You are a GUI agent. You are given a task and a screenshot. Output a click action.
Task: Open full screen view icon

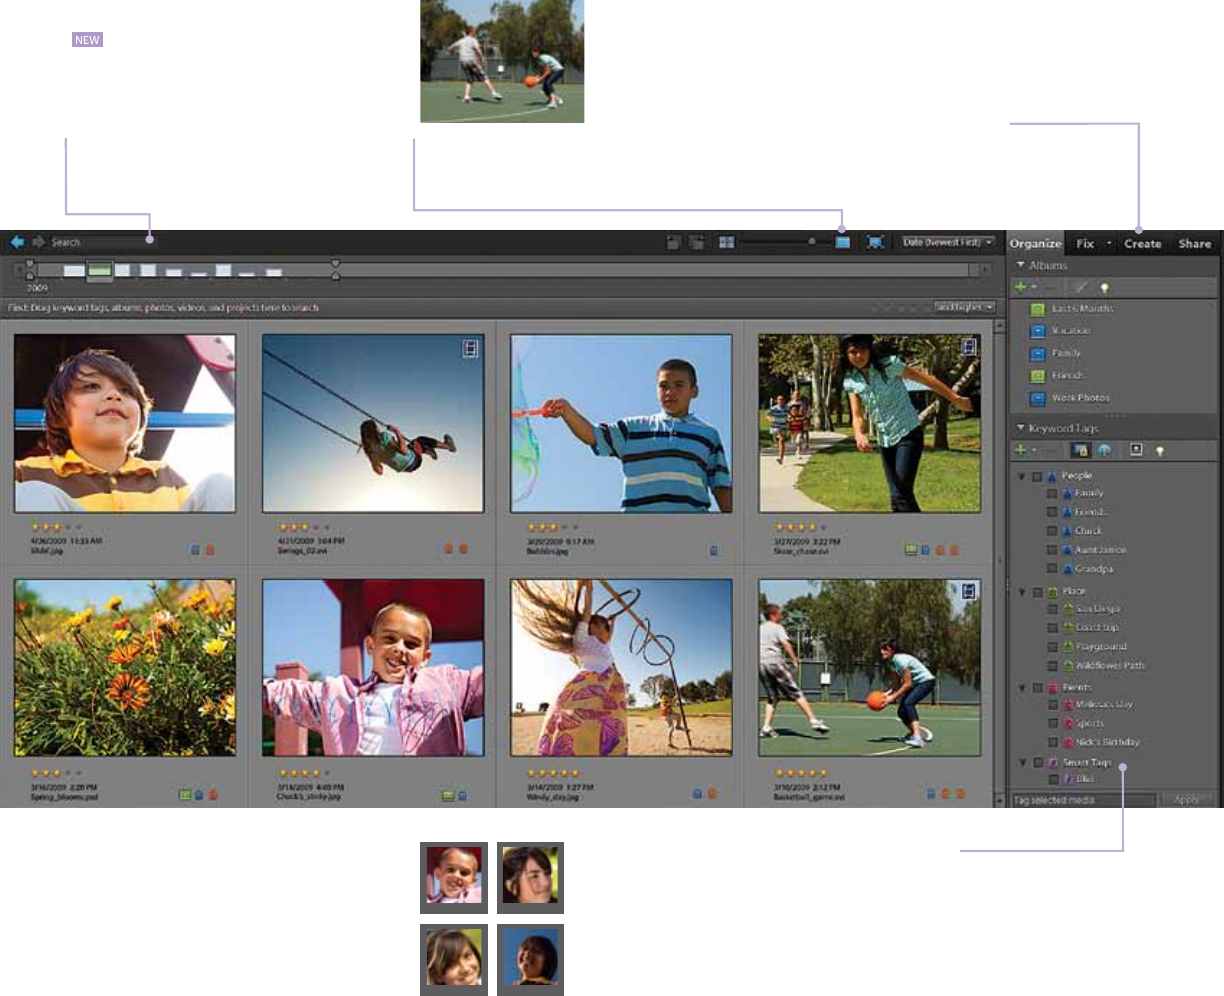(x=875, y=242)
